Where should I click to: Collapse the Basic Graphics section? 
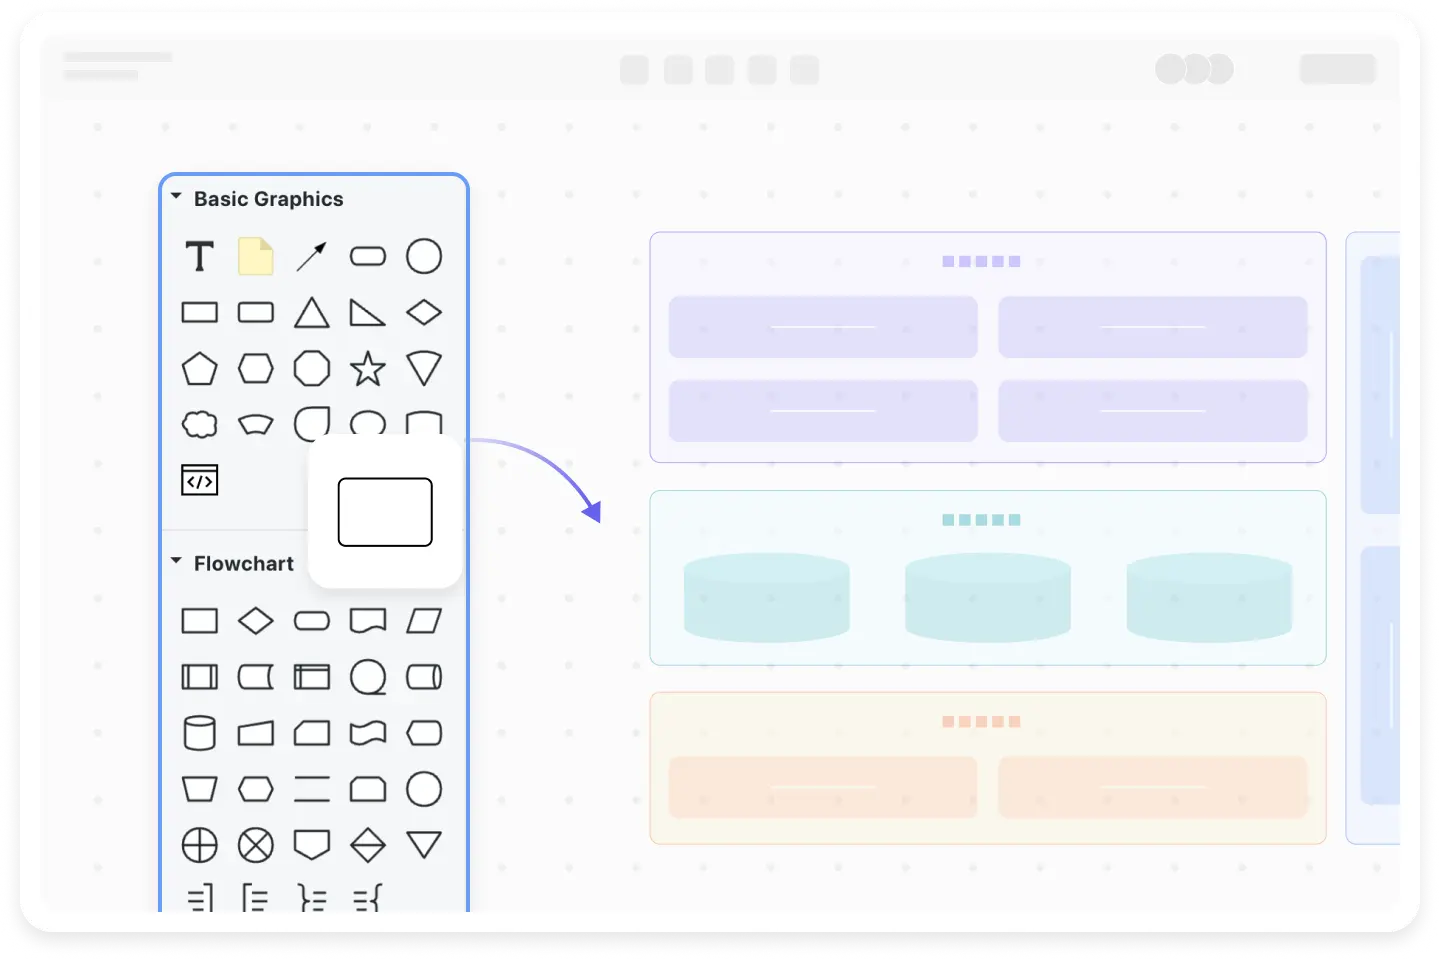[177, 198]
